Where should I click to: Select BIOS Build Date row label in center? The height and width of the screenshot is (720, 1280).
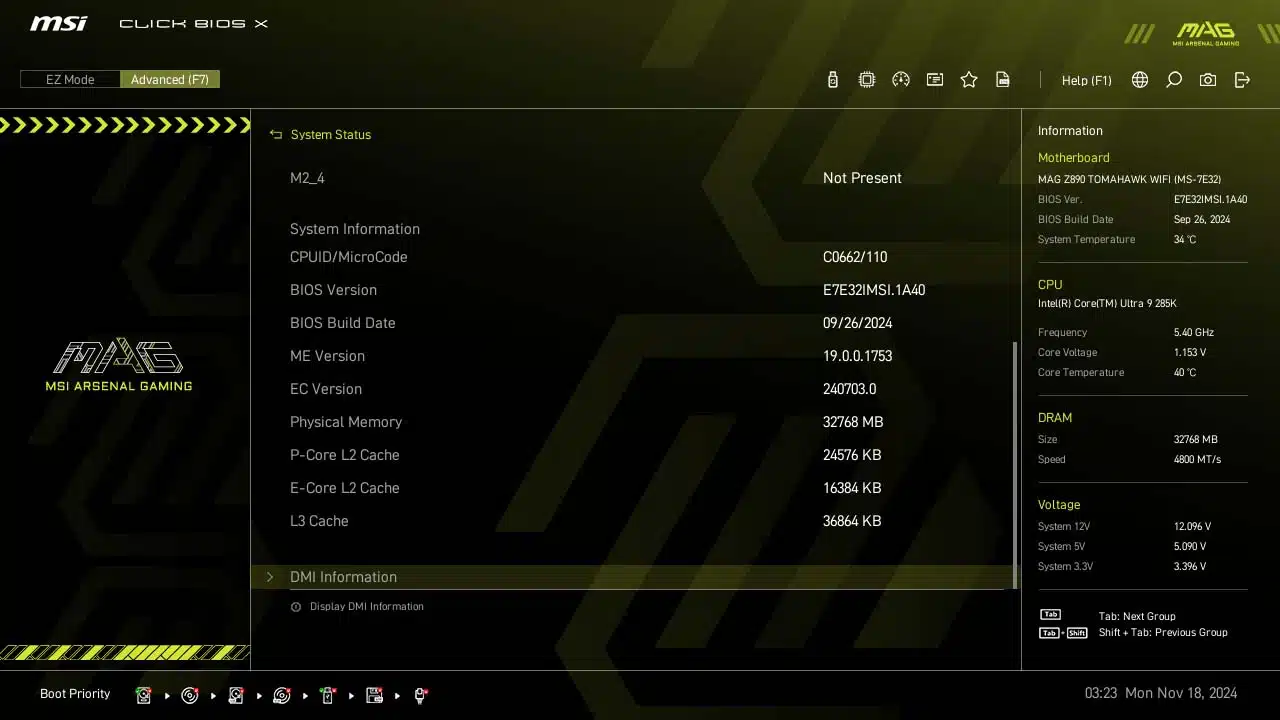[x=343, y=323]
